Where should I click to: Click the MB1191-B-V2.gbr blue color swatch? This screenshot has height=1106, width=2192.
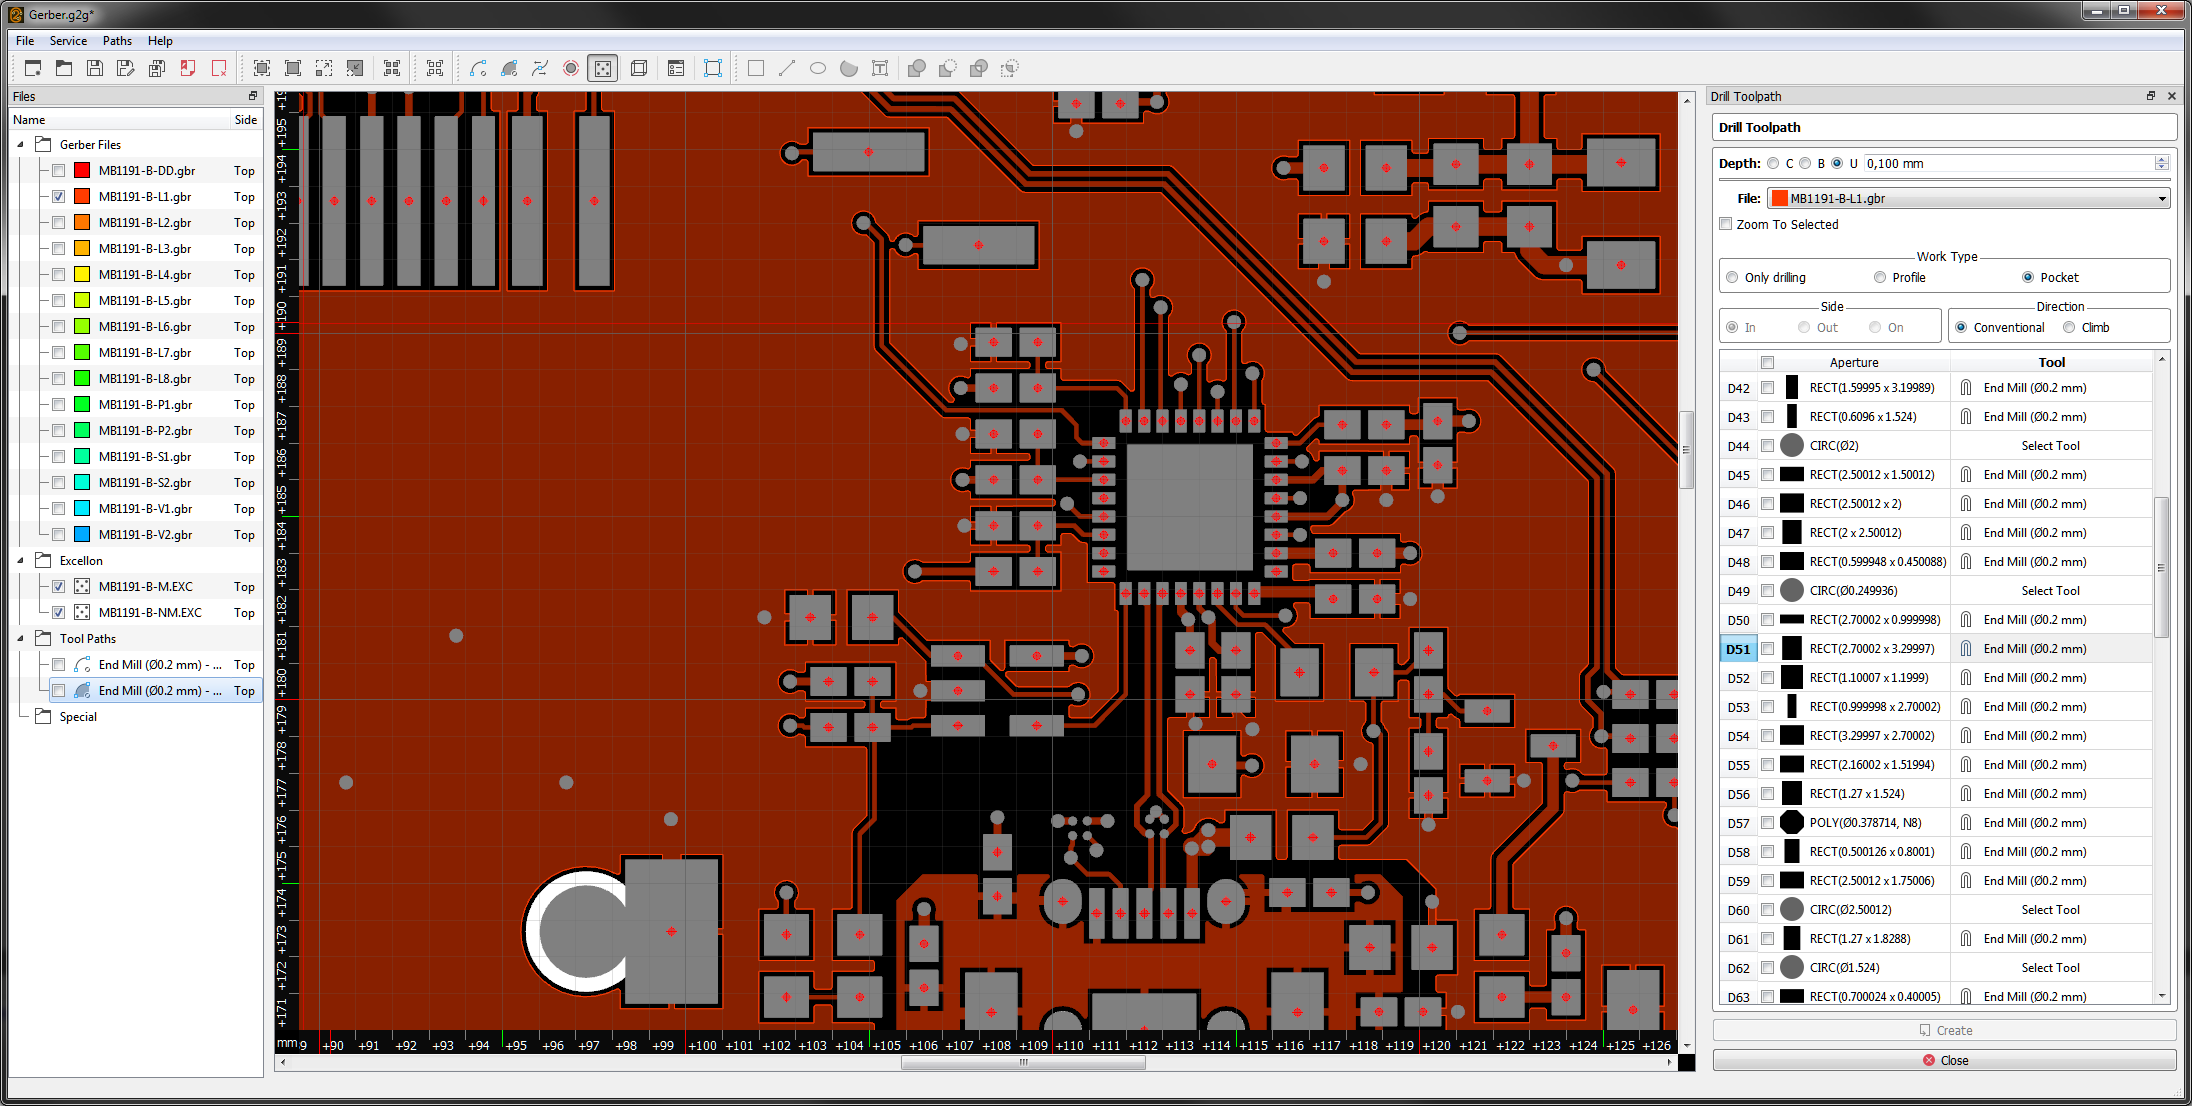pyautogui.click(x=82, y=535)
